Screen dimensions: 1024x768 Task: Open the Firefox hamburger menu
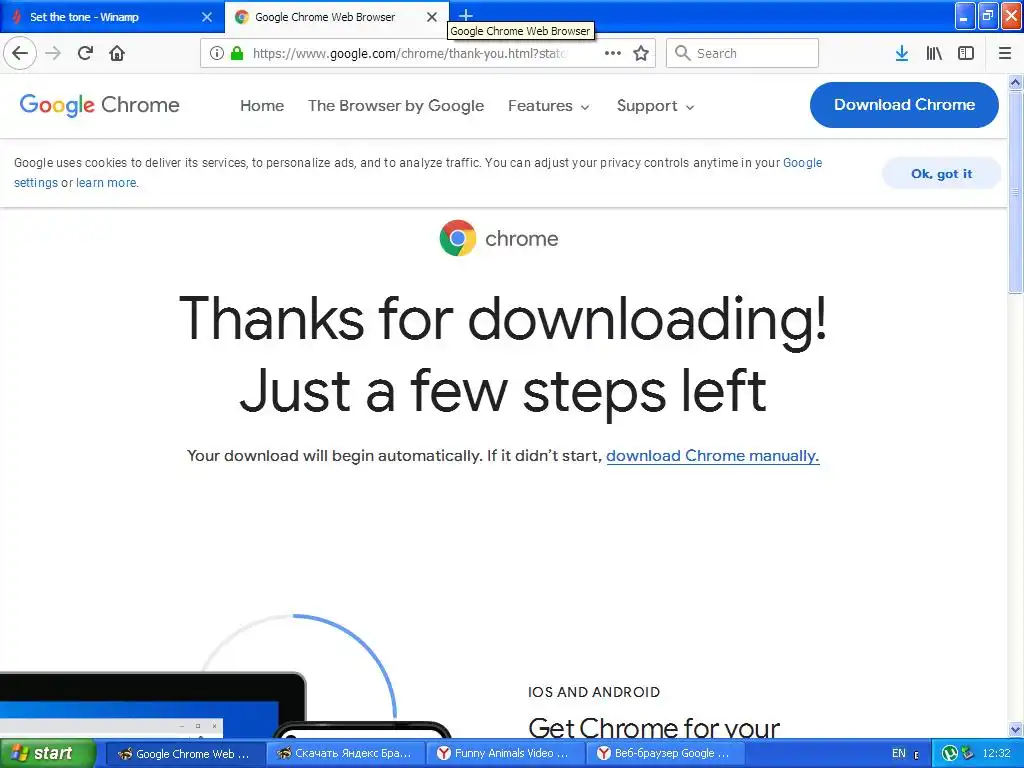click(1005, 53)
